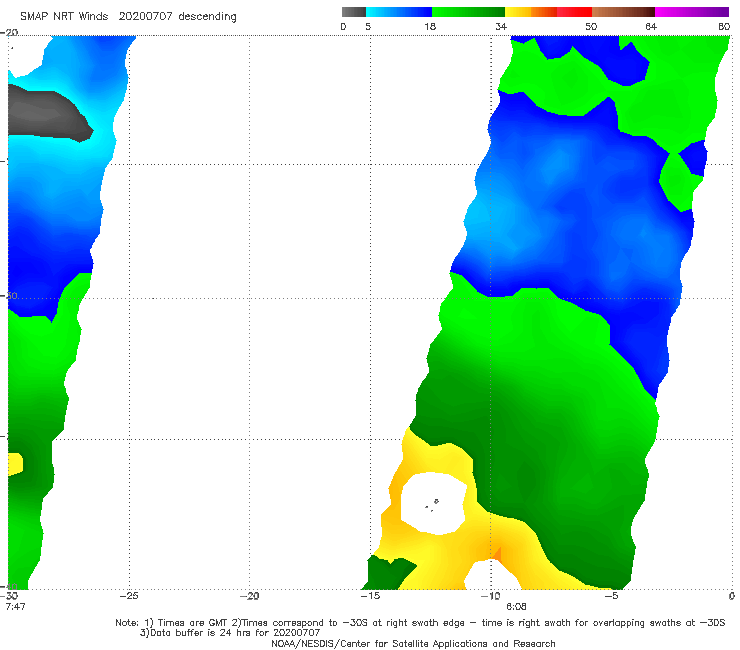Click the word 'descending' in the title
Screen dimensions: 740x650
[207, 17]
